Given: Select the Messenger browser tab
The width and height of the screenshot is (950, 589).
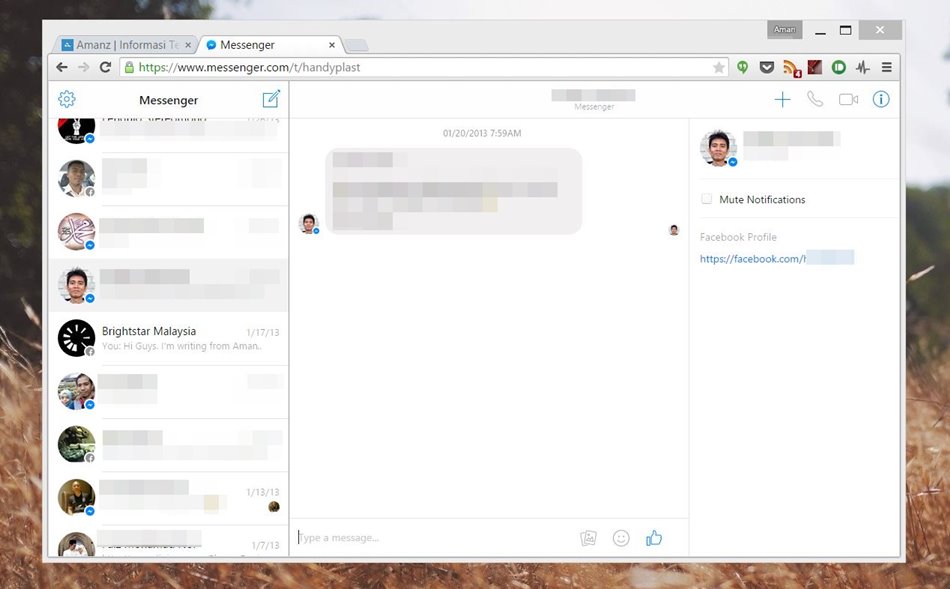Looking at the screenshot, I should tap(270, 45).
